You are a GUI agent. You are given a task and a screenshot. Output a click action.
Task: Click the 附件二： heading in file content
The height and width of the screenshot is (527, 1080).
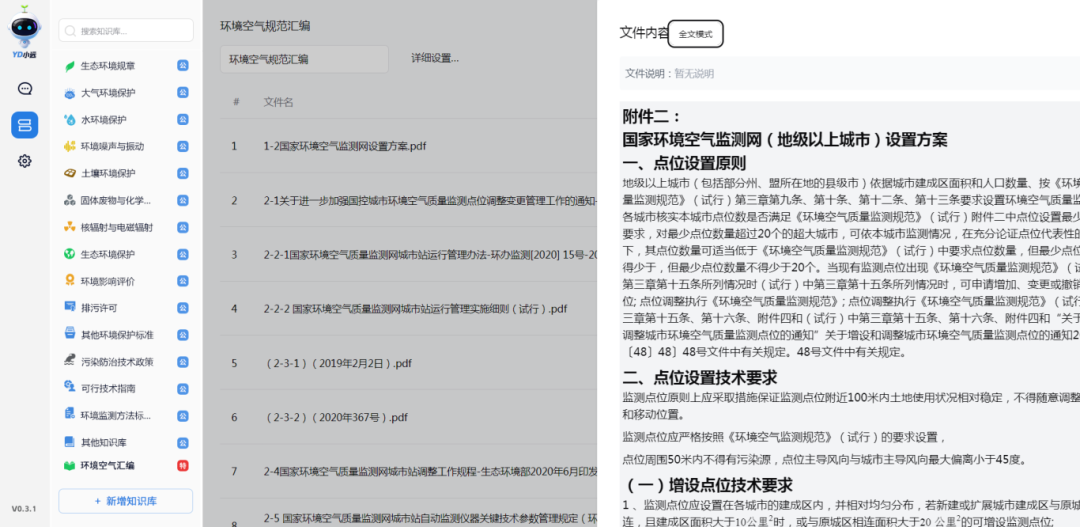652,116
